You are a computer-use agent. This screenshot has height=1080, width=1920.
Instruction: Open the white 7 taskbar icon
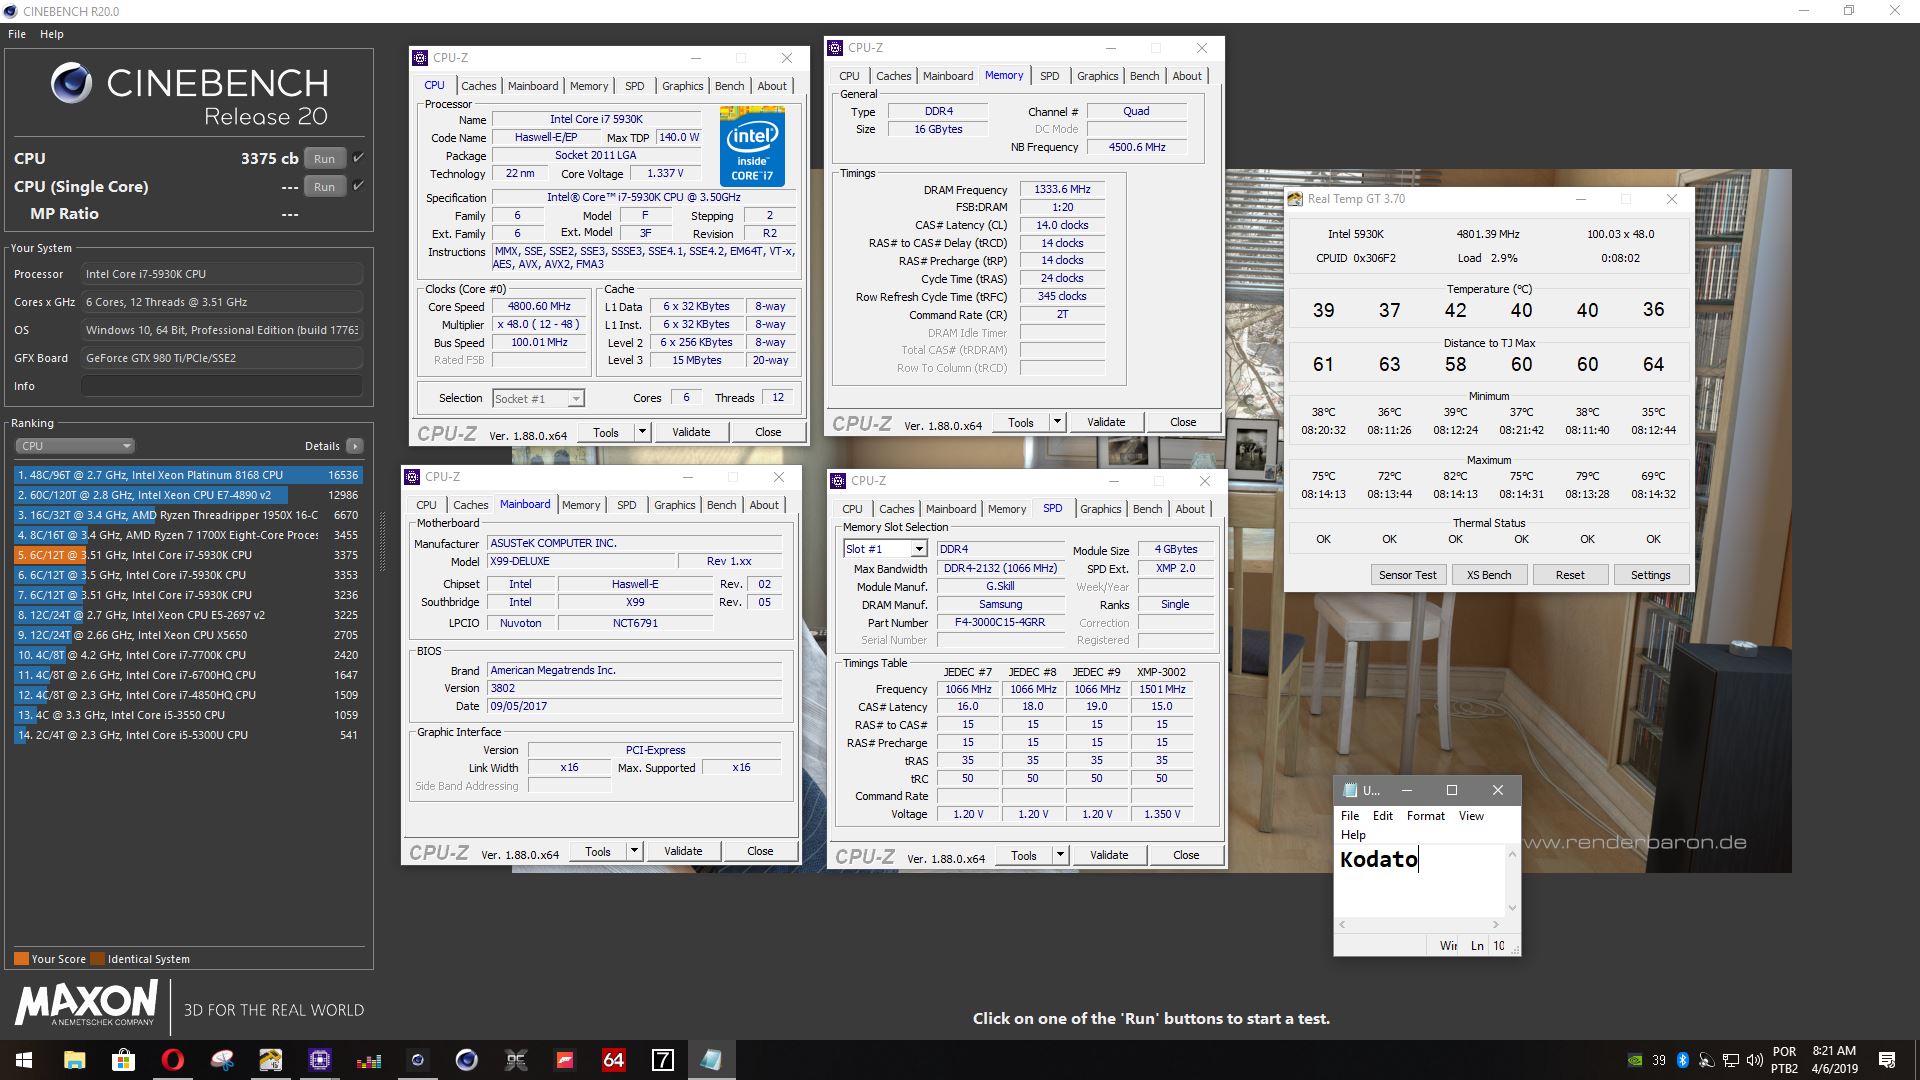(x=662, y=1060)
